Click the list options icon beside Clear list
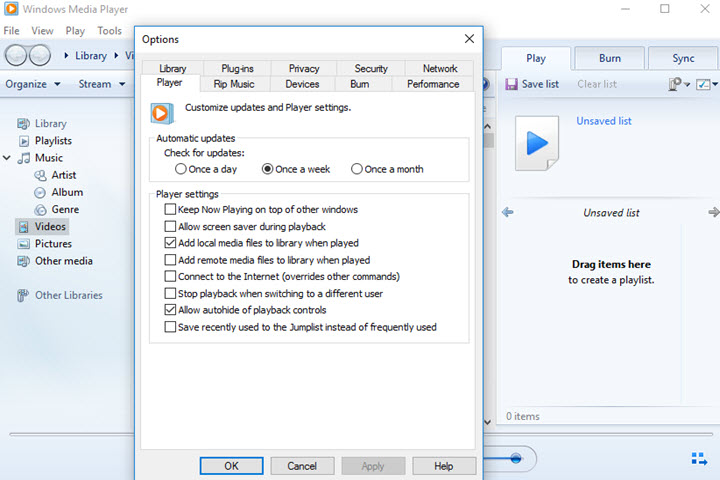The width and height of the screenshot is (720, 480). point(675,84)
